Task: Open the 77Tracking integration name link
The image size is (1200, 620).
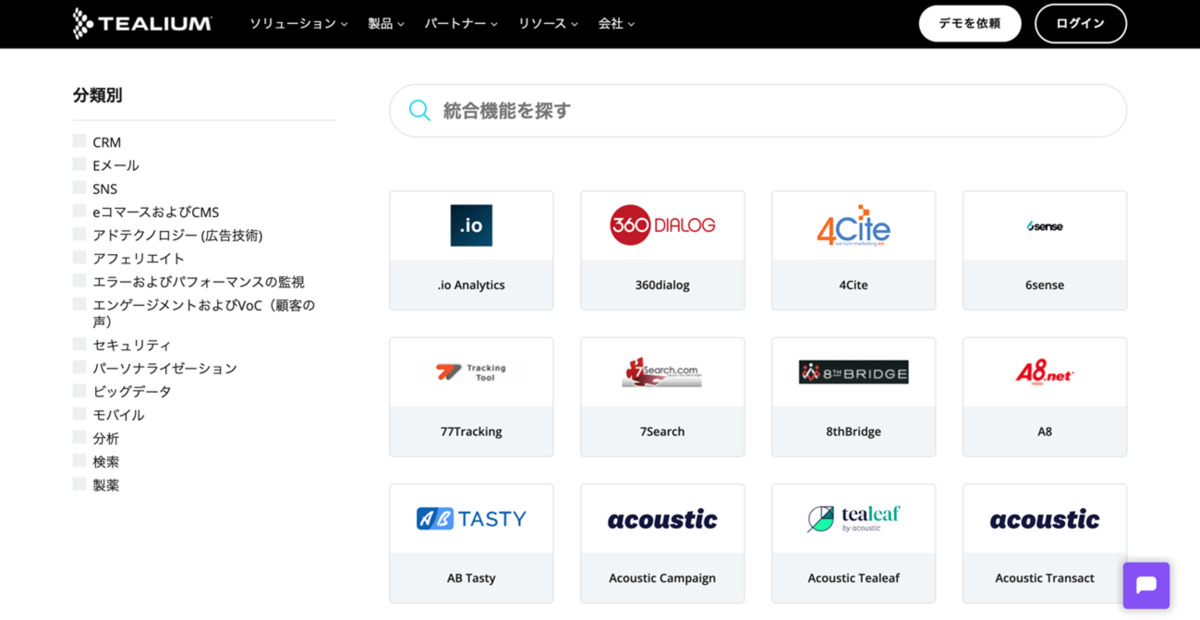Action: (471, 432)
